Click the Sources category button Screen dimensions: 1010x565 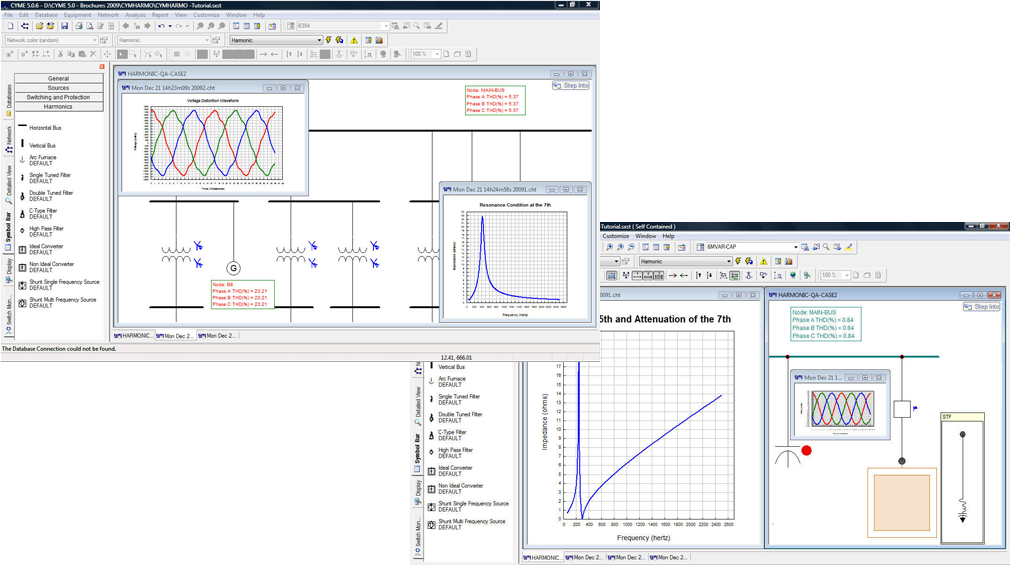click(x=58, y=88)
